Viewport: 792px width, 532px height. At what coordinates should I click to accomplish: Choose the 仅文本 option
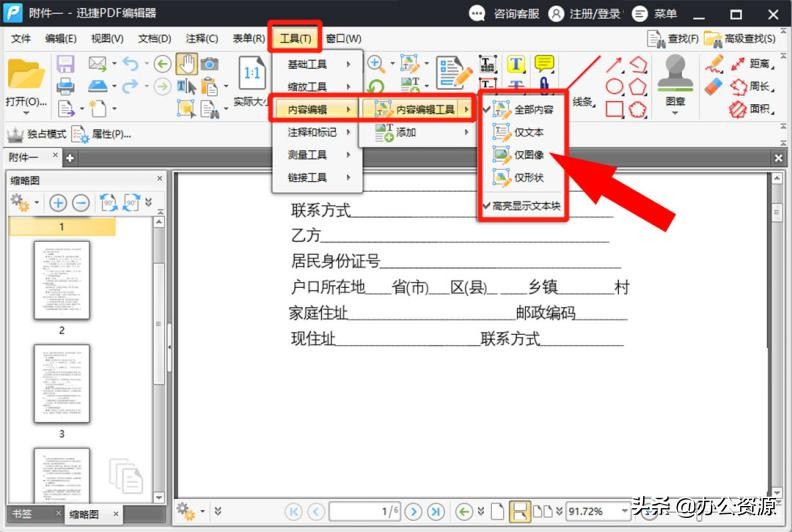[522, 132]
